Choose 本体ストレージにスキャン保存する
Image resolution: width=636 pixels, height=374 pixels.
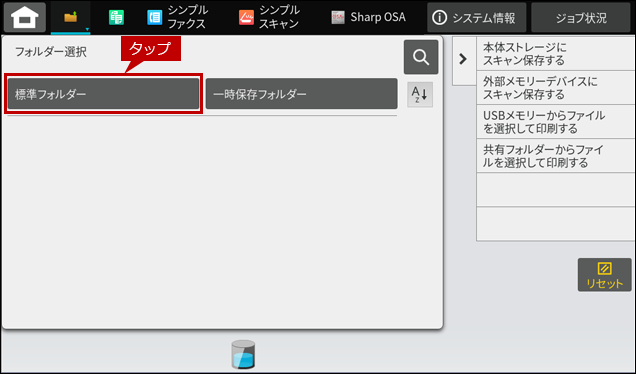(556, 54)
